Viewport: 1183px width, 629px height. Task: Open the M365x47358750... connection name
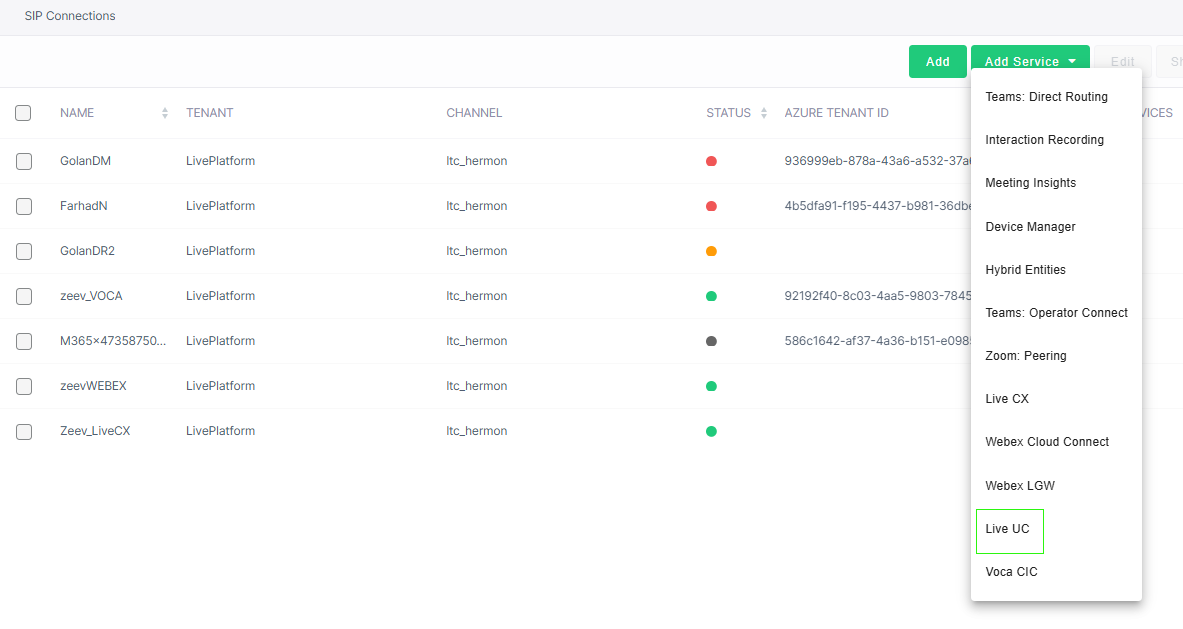pyautogui.click(x=113, y=341)
